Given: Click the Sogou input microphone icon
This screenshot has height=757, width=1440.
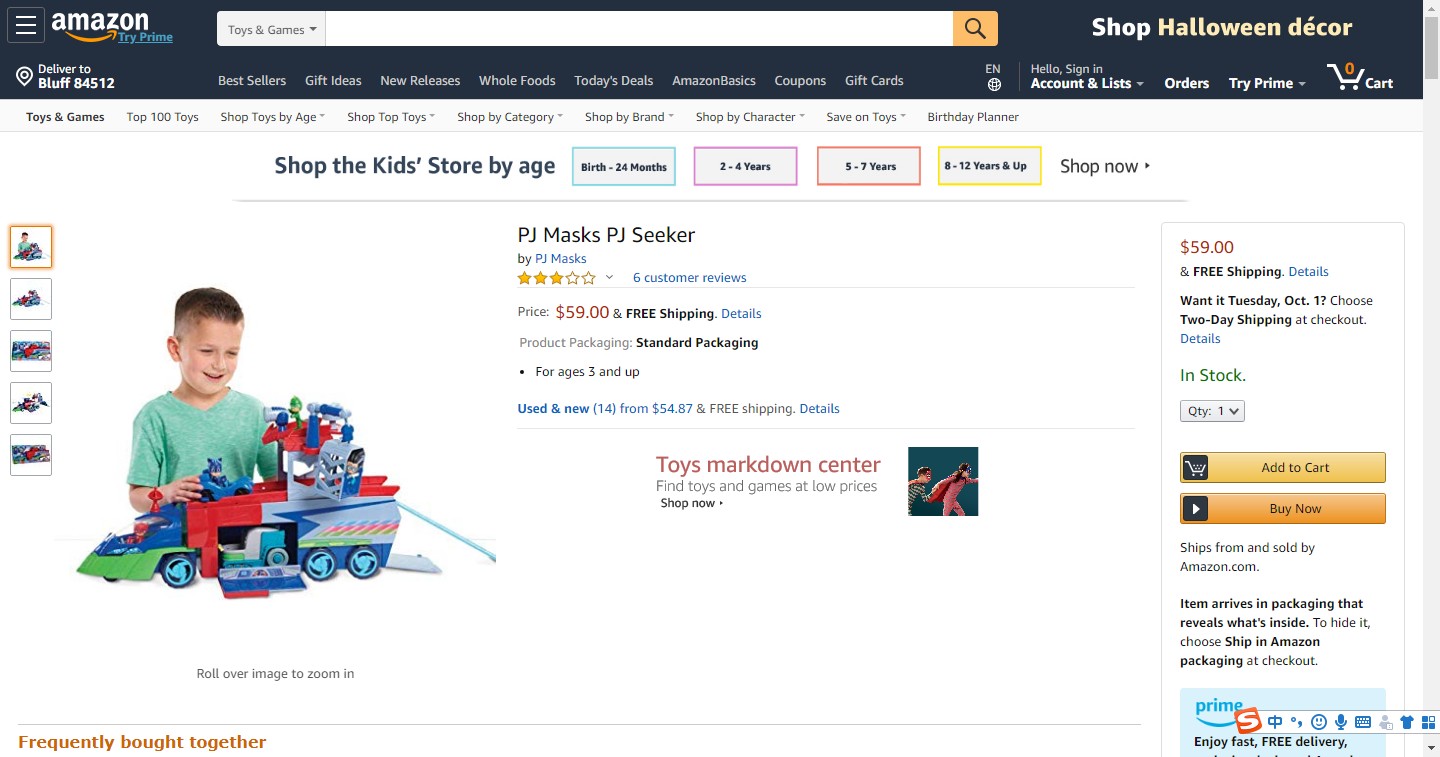Looking at the screenshot, I should click(x=1341, y=722).
